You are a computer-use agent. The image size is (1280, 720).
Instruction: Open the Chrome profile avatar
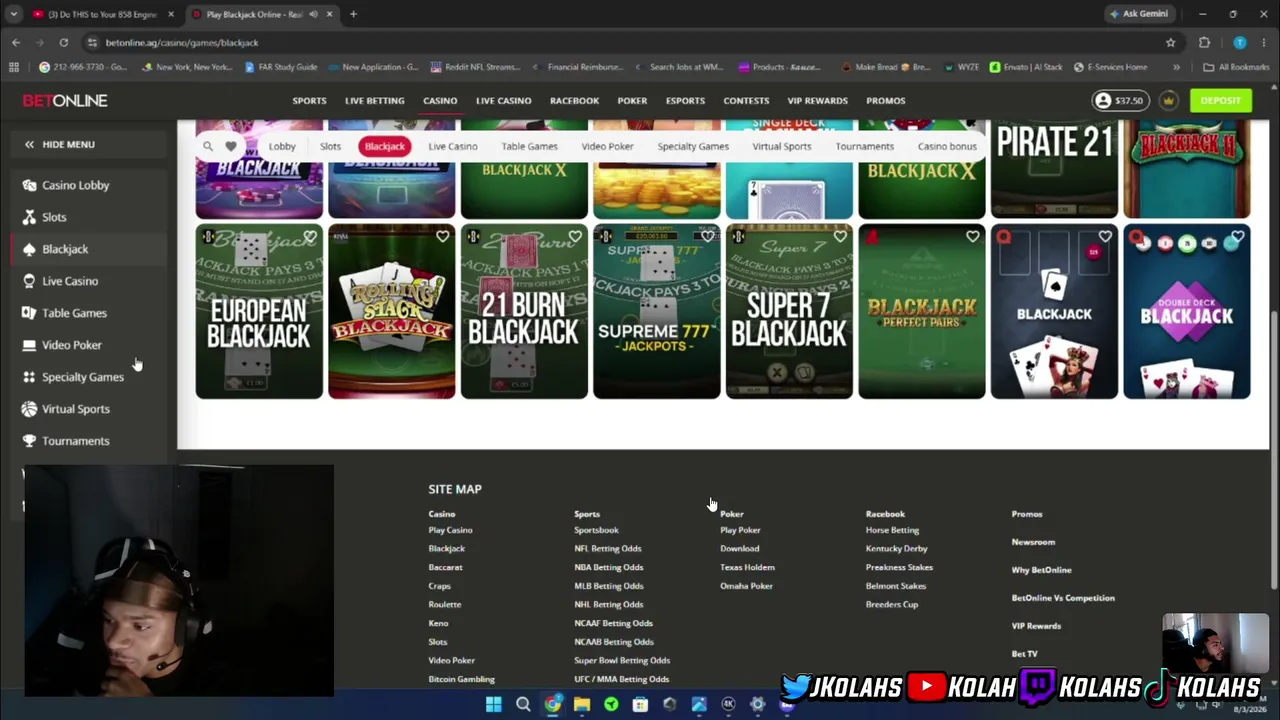[1240, 43]
